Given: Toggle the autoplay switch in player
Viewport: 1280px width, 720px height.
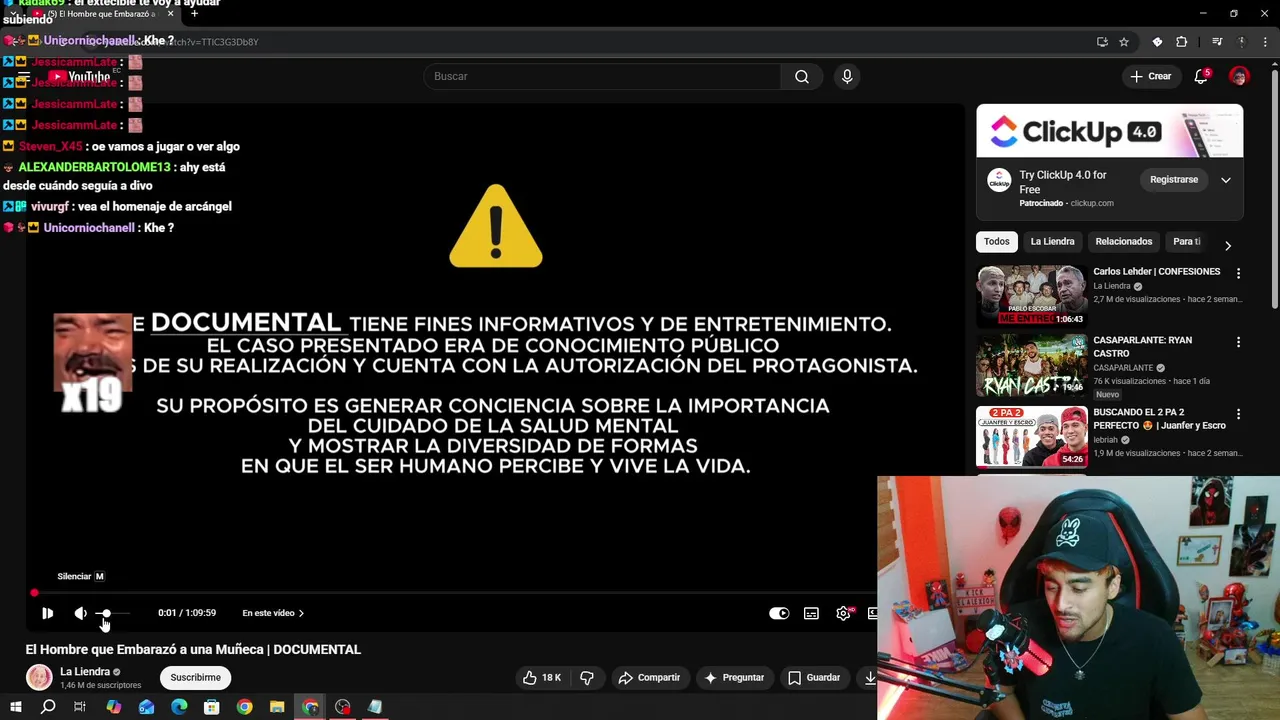Looking at the screenshot, I should point(779,613).
